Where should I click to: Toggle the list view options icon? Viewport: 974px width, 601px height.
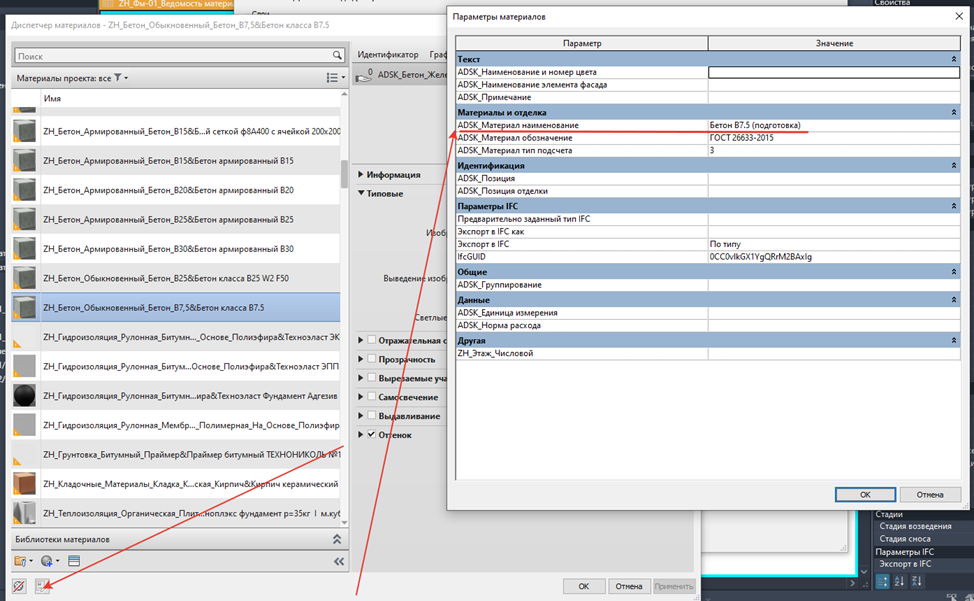[x=335, y=78]
